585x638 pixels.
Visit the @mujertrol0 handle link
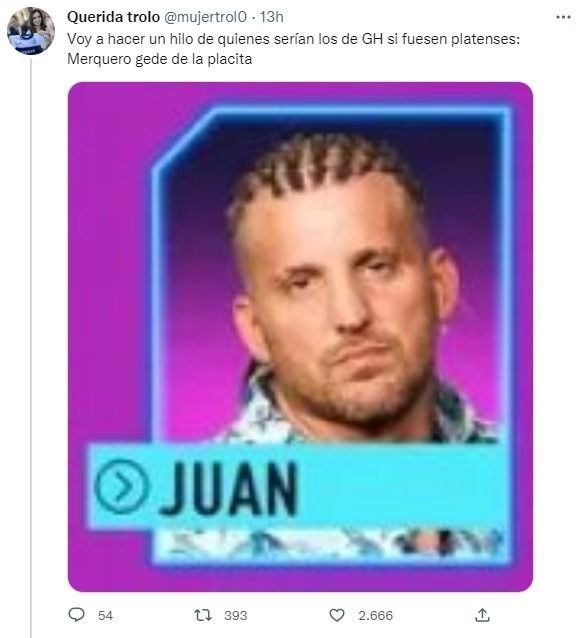coord(205,17)
